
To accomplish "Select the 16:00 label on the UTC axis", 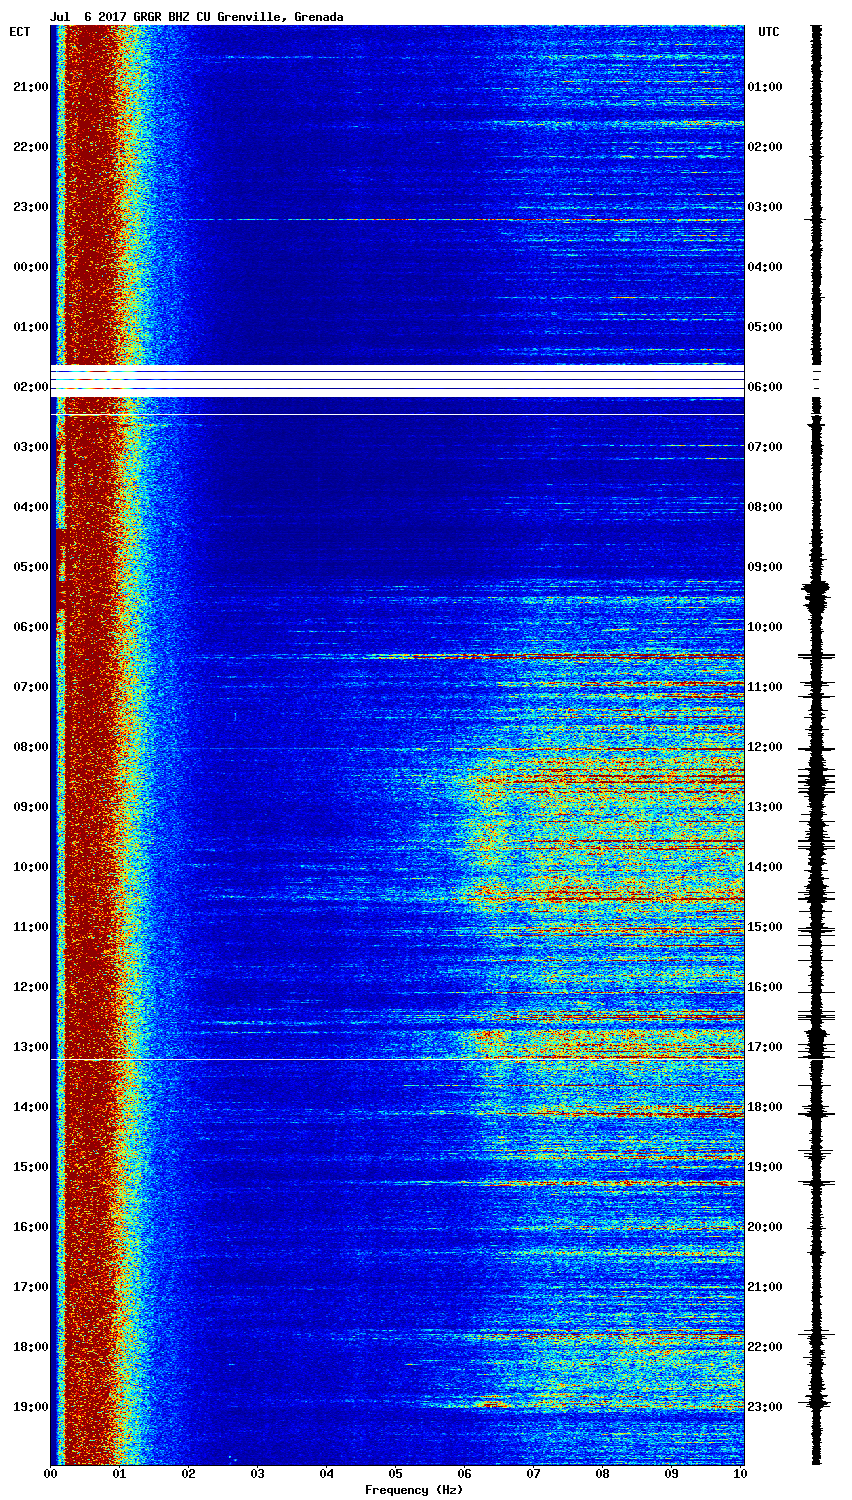I will 765,987.
